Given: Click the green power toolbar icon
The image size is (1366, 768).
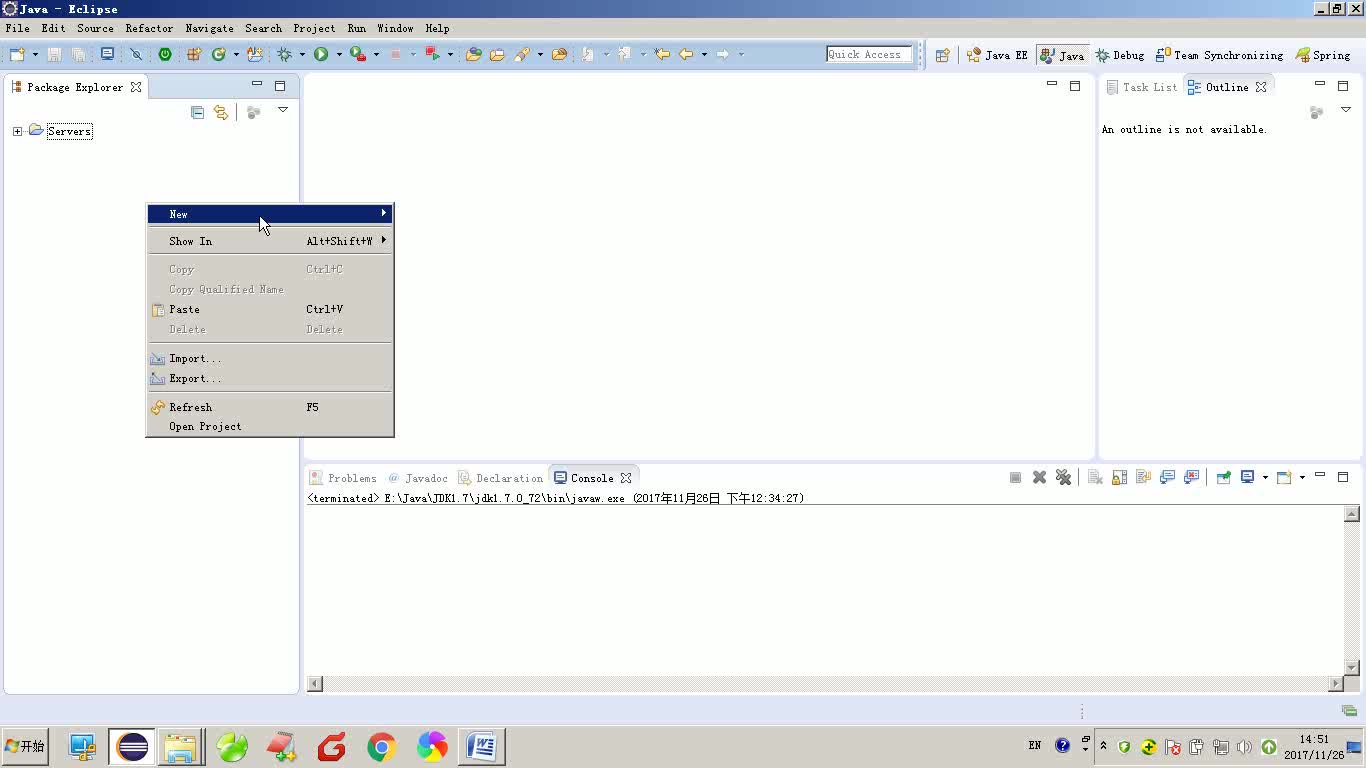Looking at the screenshot, I should [x=165, y=54].
